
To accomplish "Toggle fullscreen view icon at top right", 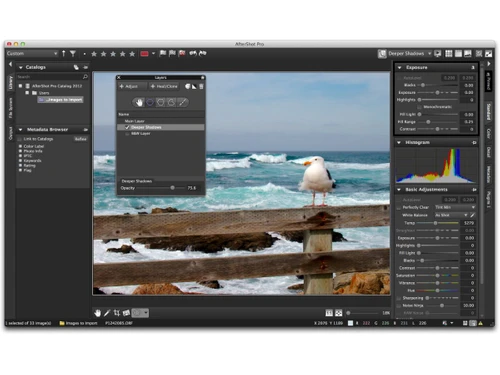I will click(489, 53).
